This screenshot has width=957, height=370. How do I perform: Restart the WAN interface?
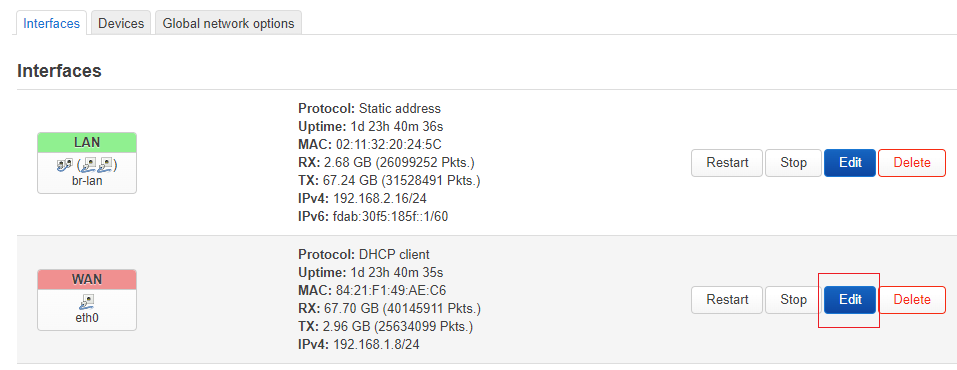[727, 300]
